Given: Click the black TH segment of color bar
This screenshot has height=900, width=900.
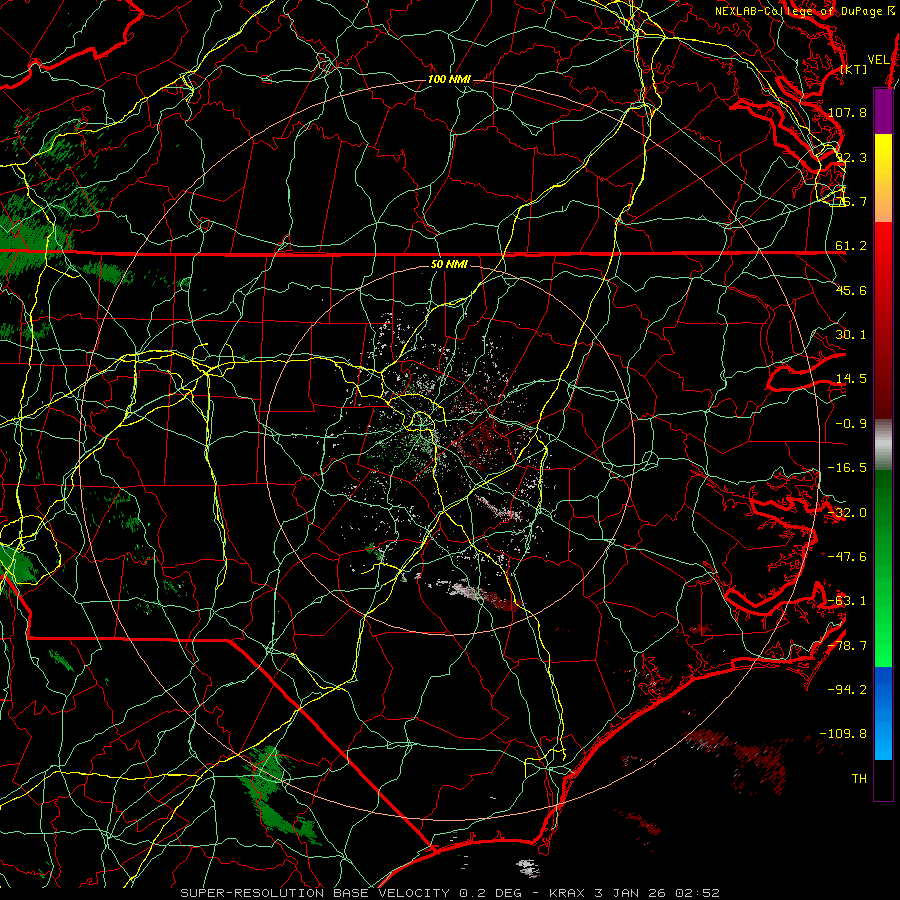Looking at the screenshot, I should coord(883,779).
